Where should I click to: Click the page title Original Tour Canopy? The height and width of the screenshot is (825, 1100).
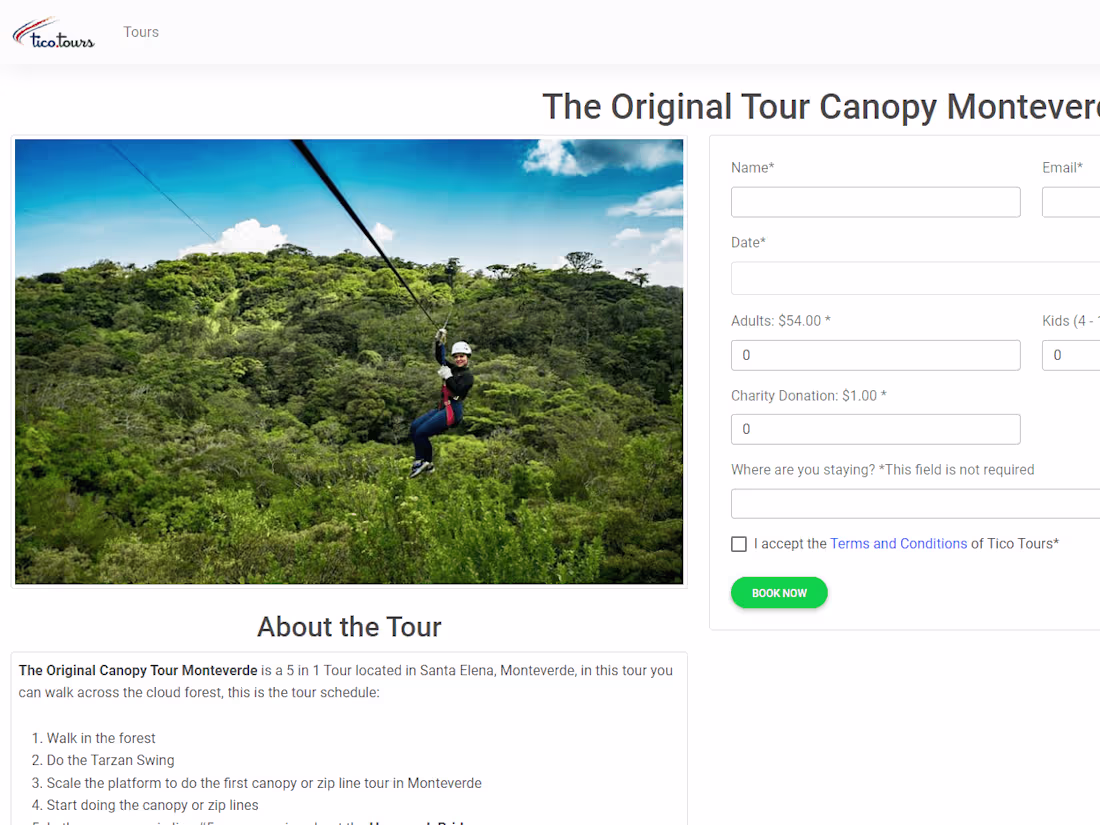tap(821, 107)
